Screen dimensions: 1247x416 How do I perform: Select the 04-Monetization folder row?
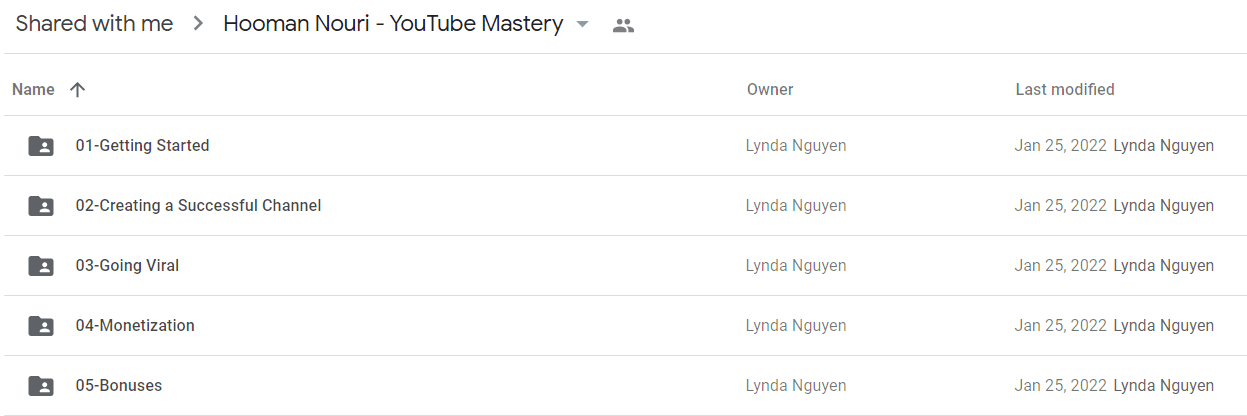pyautogui.click(x=623, y=326)
